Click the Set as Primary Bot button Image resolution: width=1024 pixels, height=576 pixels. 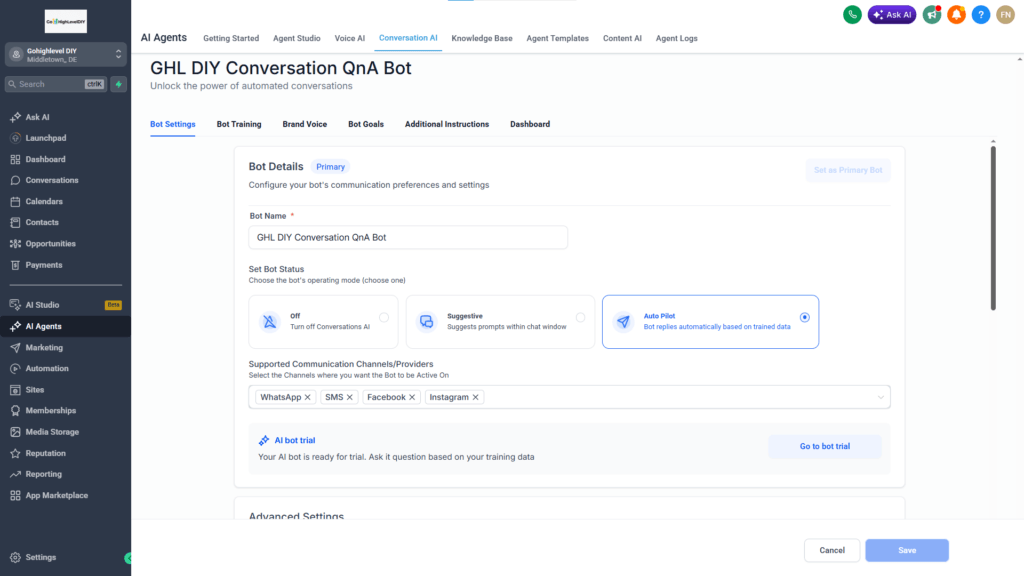pyautogui.click(x=848, y=170)
